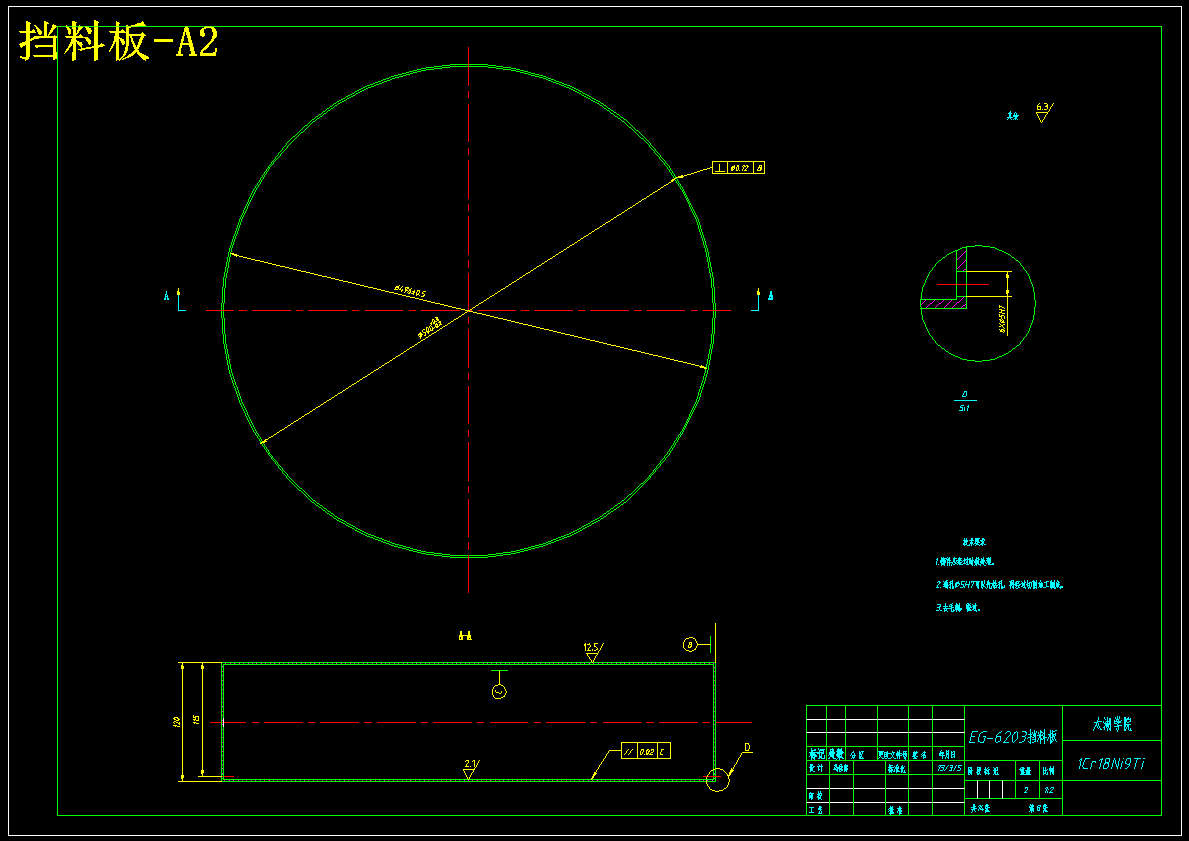This screenshot has height=841, width=1189.
Task: Select the 比例 header cell
Action: (1049, 770)
